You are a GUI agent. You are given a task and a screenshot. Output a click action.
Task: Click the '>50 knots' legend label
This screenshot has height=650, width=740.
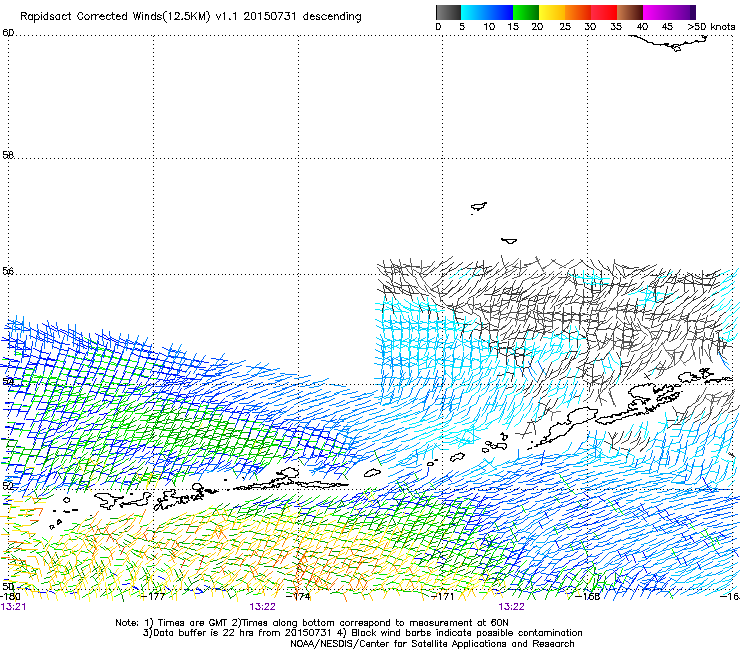(x=711, y=27)
